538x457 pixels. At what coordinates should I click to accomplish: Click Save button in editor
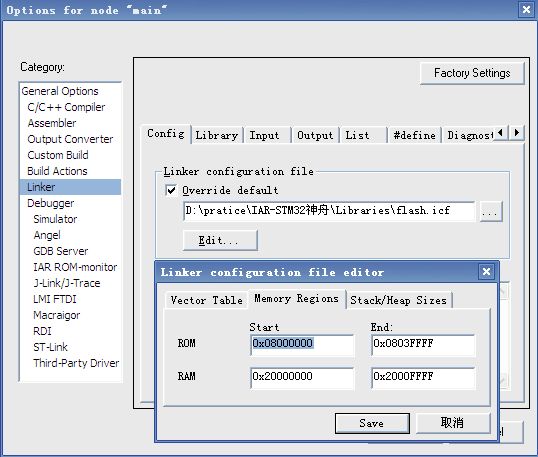[x=372, y=423]
